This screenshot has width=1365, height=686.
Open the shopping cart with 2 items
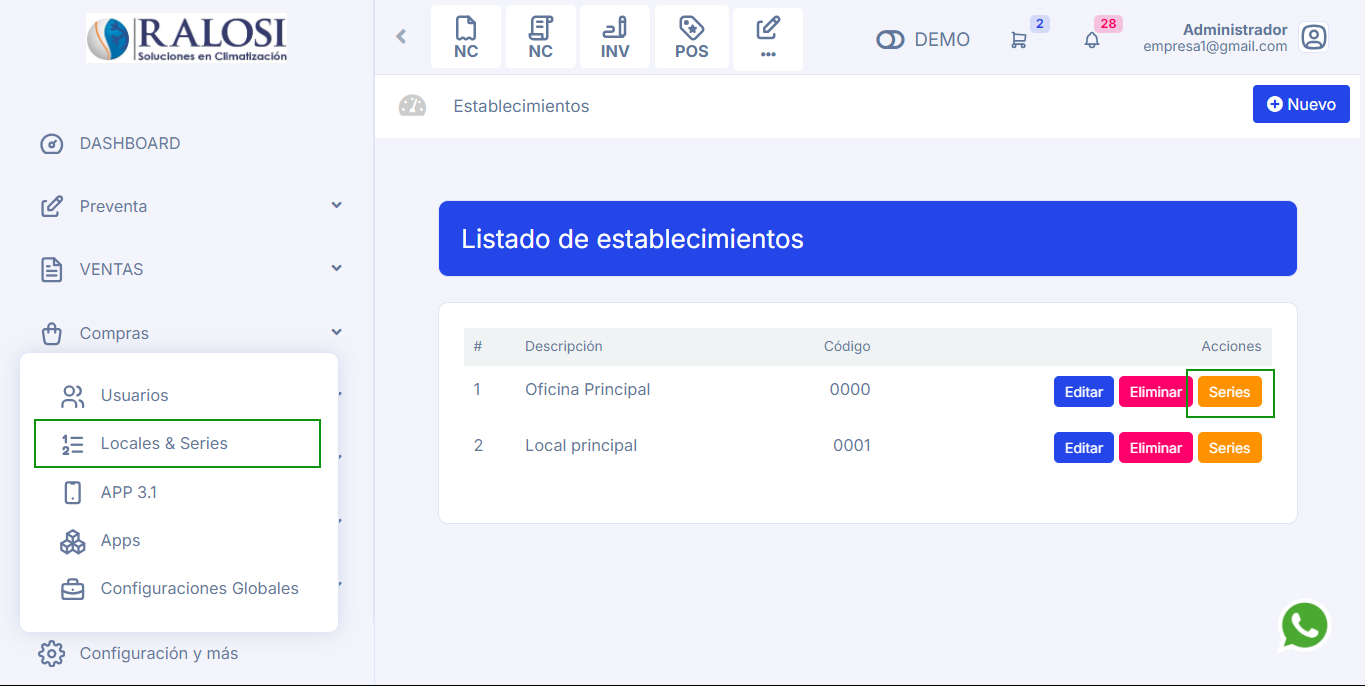(1019, 38)
